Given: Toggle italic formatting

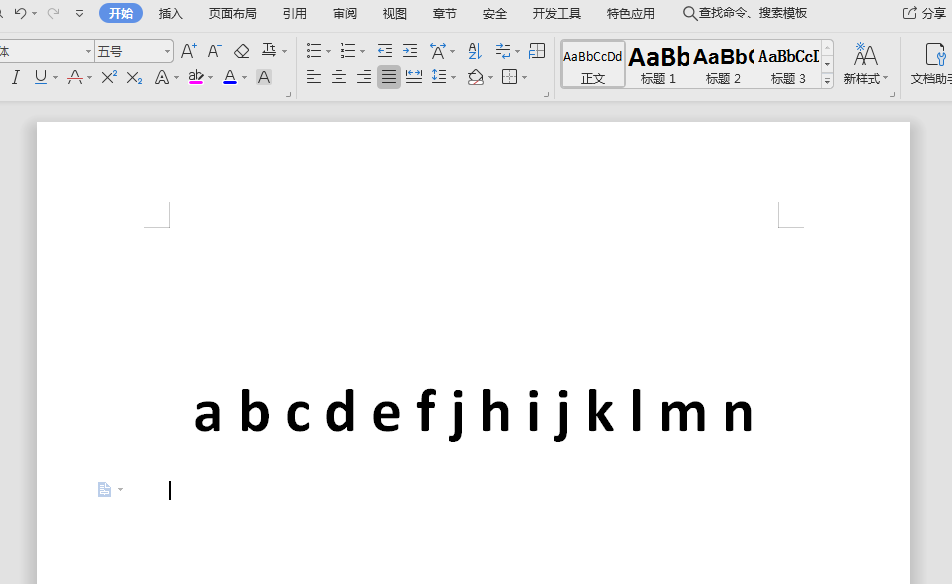Looking at the screenshot, I should click(x=15, y=77).
